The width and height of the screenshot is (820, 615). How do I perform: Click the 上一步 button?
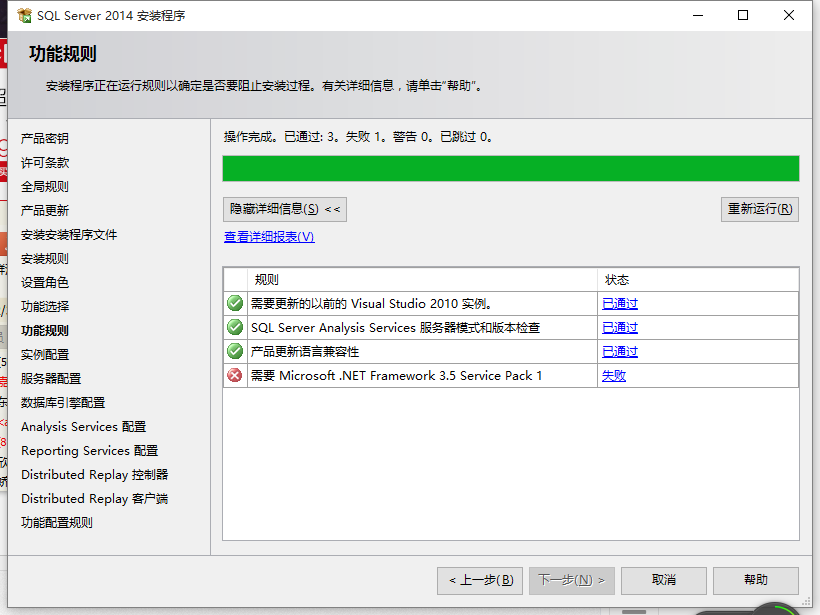(479, 580)
